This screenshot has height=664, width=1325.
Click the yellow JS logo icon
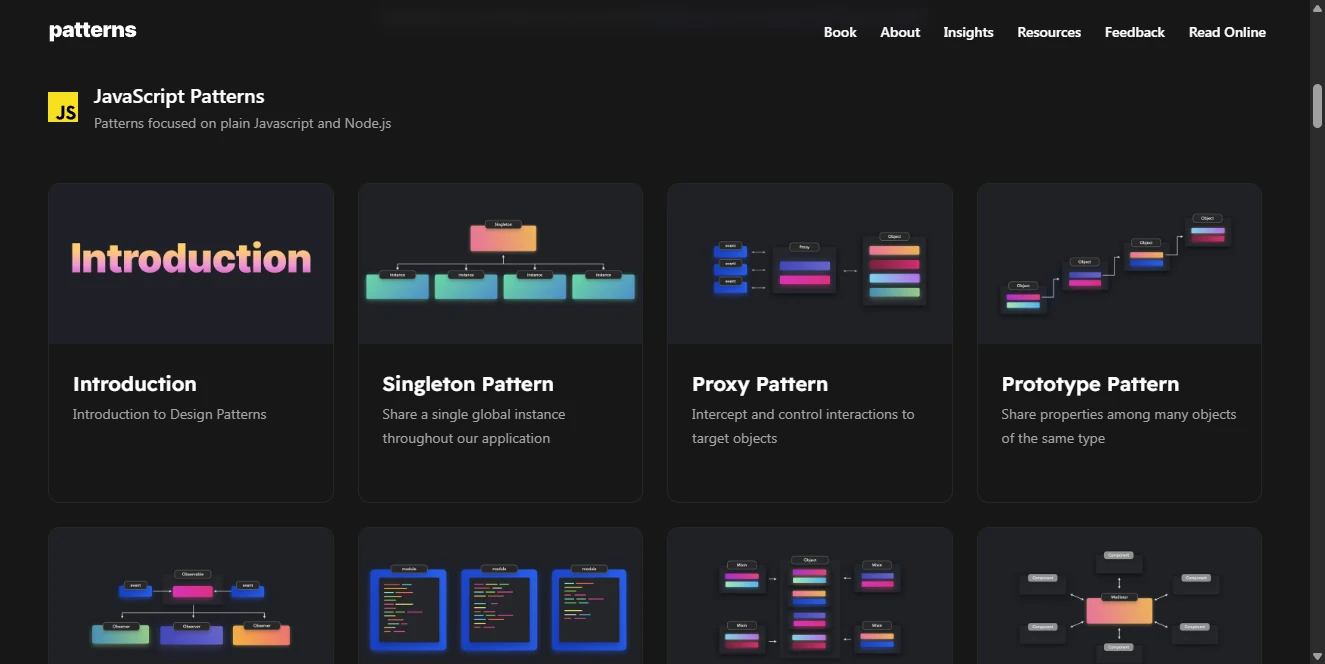[x=63, y=107]
